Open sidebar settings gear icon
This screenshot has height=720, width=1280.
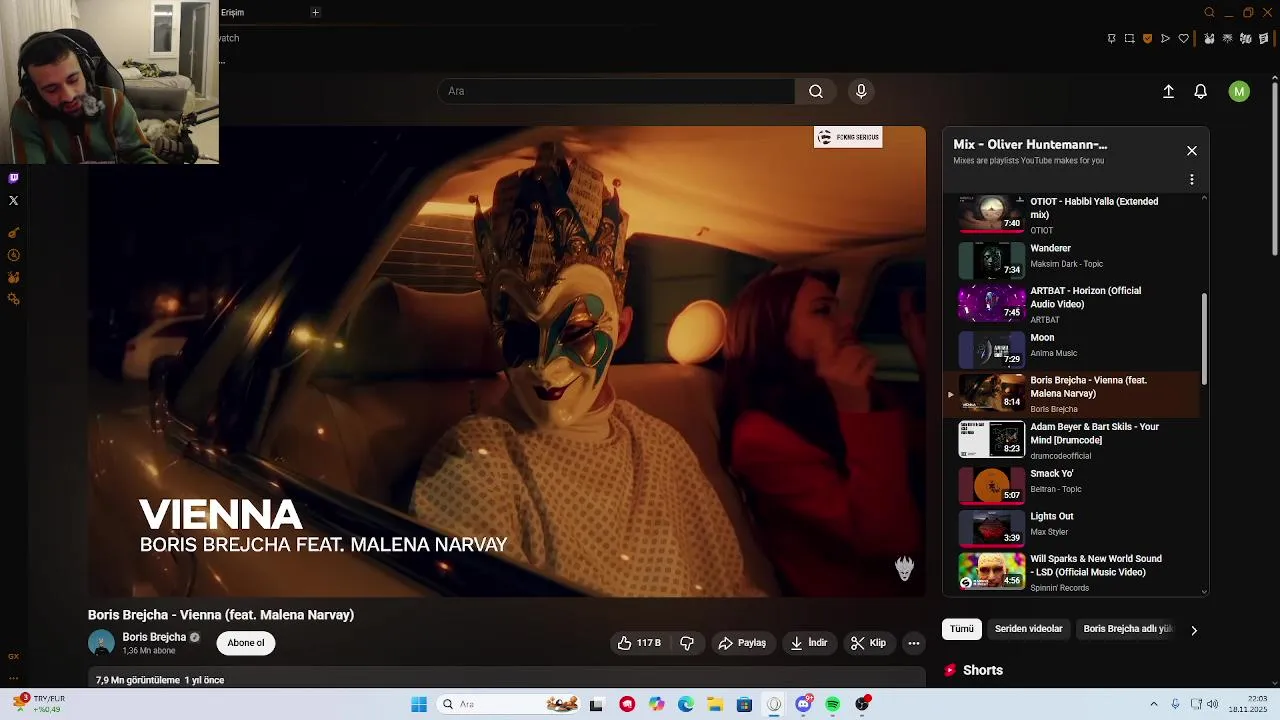pos(13,299)
